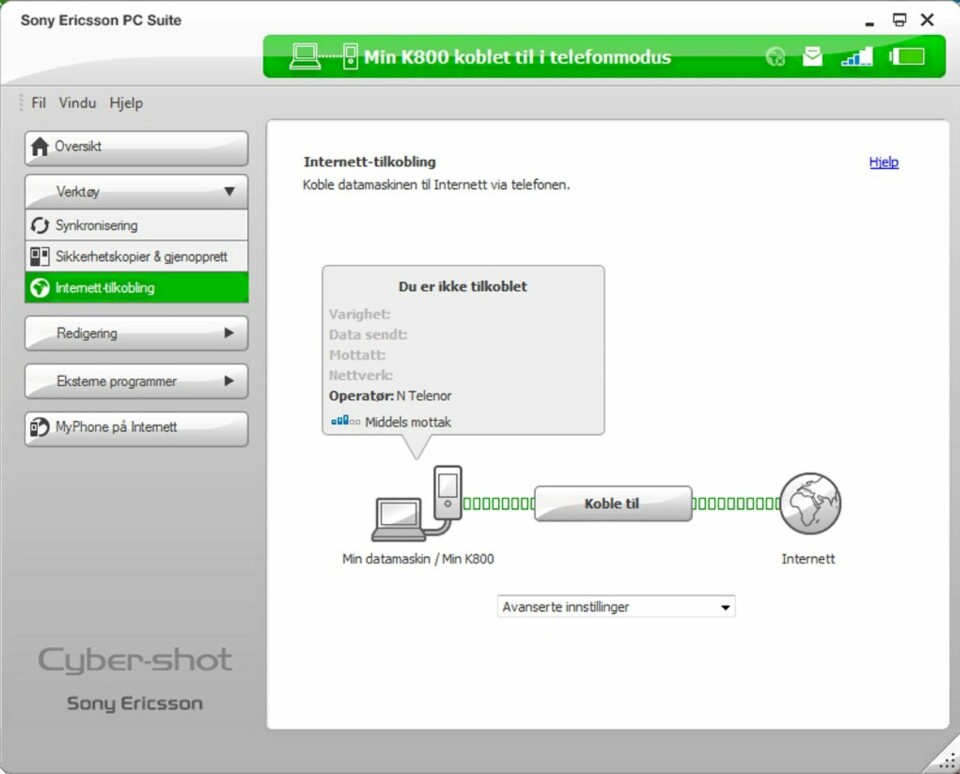Click the 'Du er ikke tilkoblet' status heading
This screenshot has width=960, height=774.
tap(463, 287)
